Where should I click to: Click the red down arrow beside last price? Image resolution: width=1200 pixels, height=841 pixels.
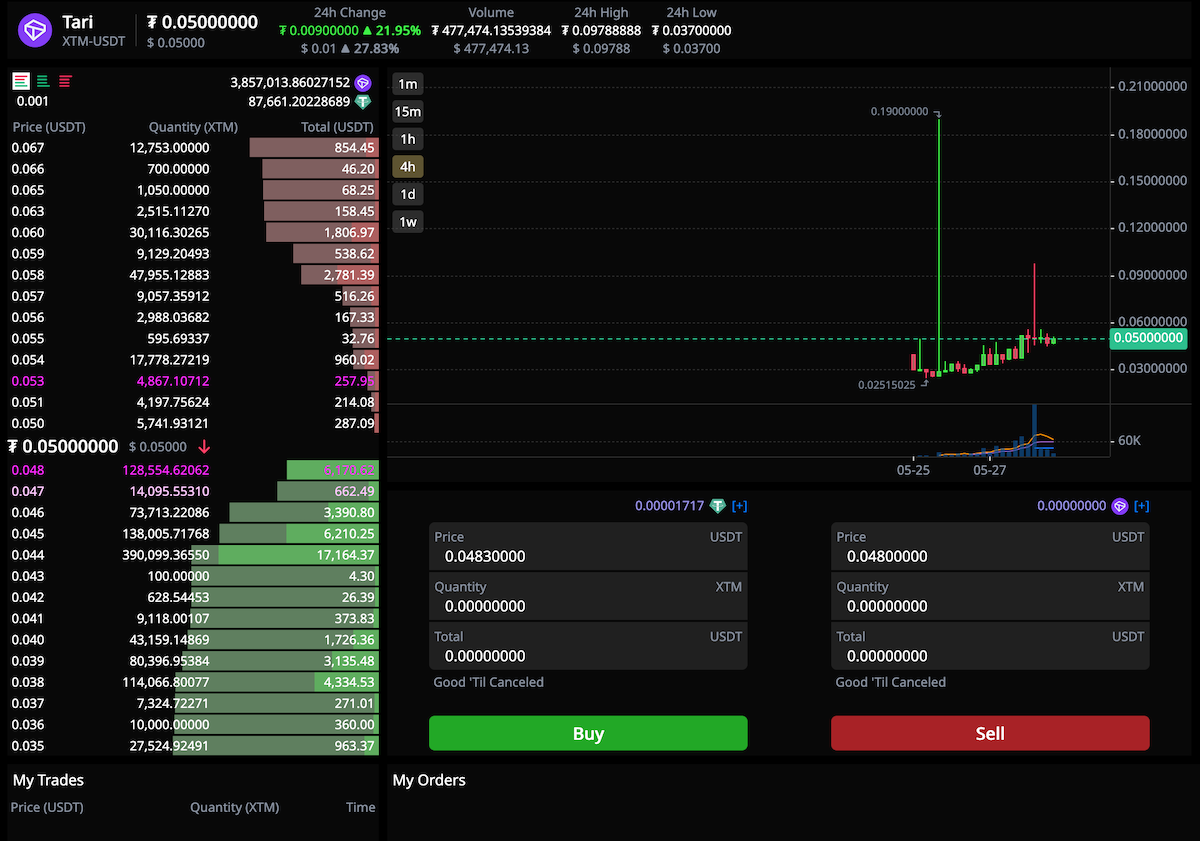(x=204, y=447)
